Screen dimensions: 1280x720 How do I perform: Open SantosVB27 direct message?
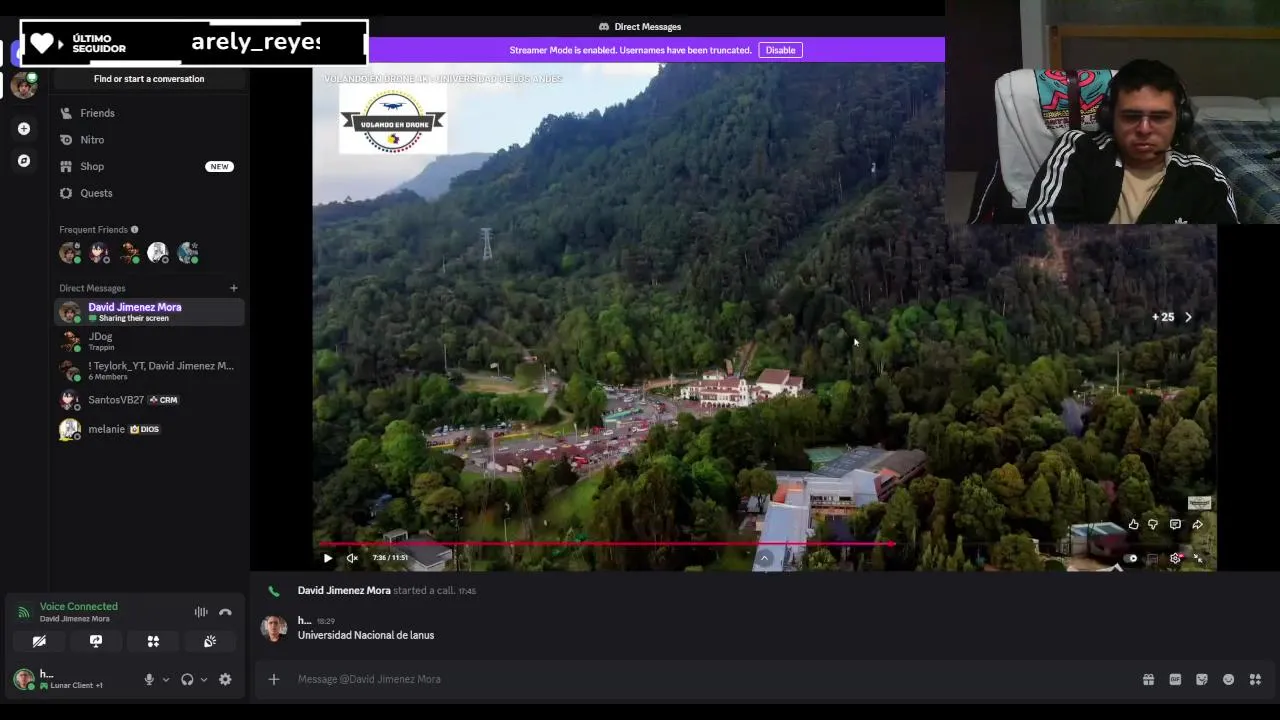(x=148, y=400)
